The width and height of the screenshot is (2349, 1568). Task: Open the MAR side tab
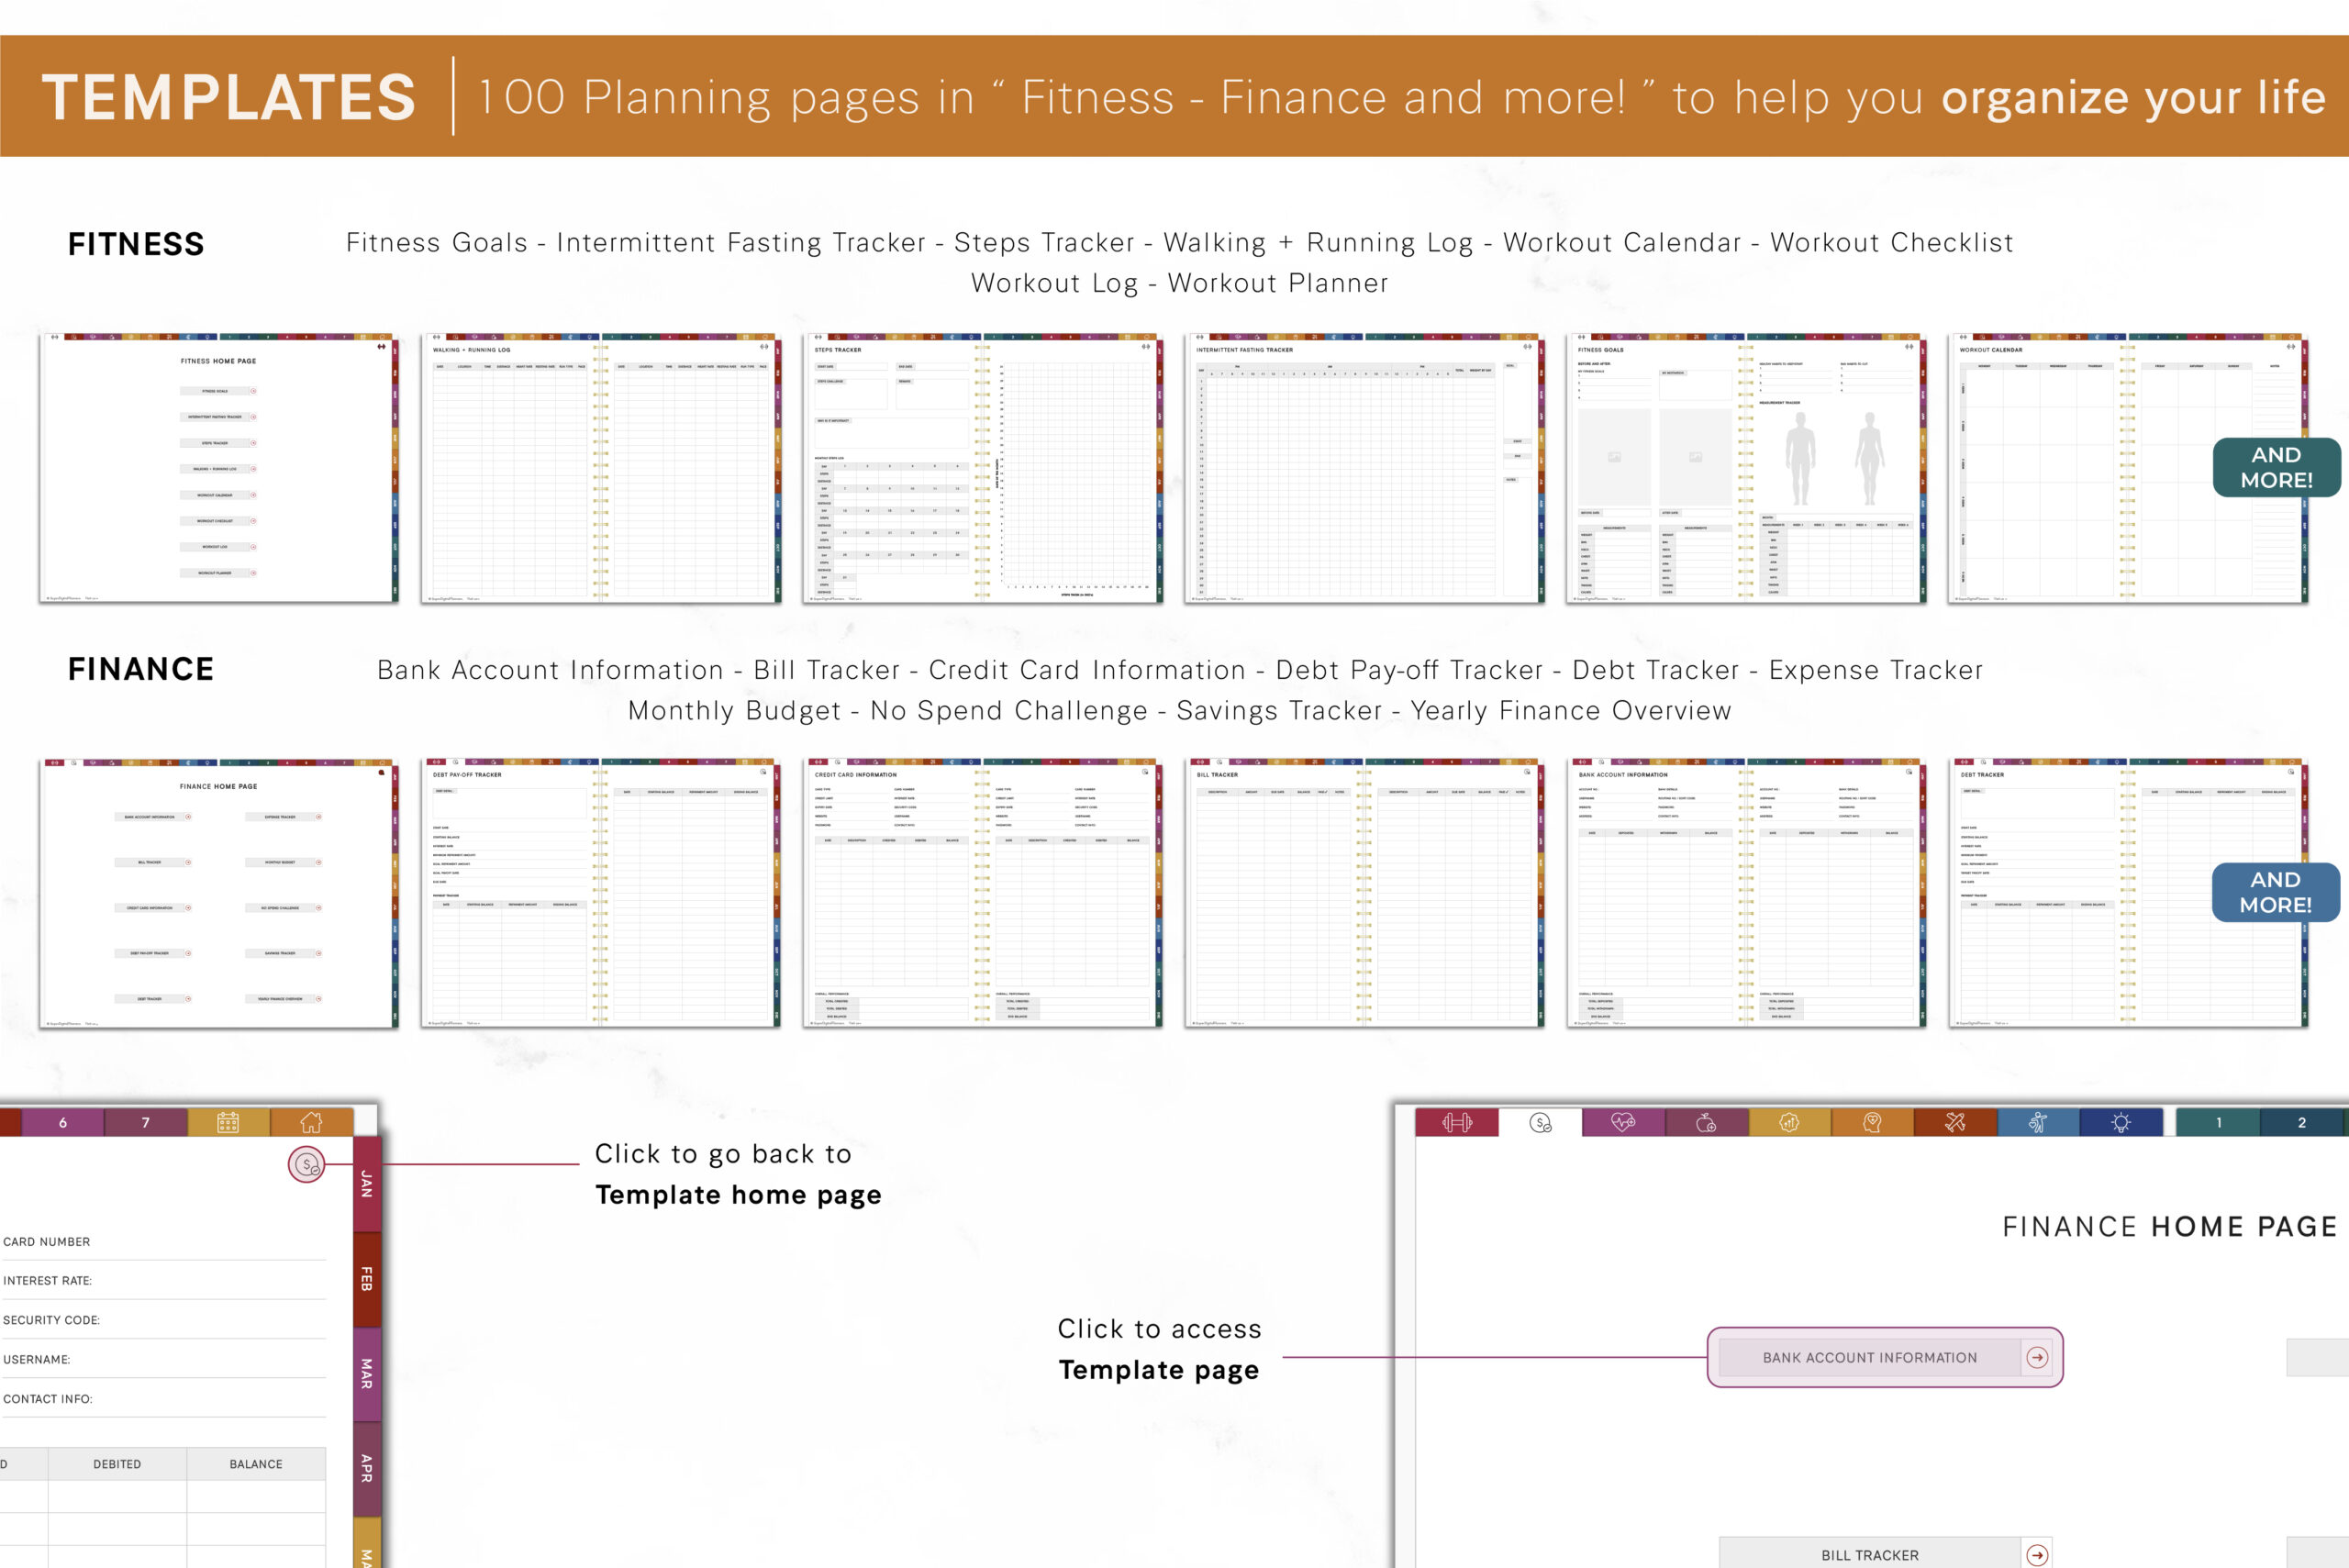367,1374
